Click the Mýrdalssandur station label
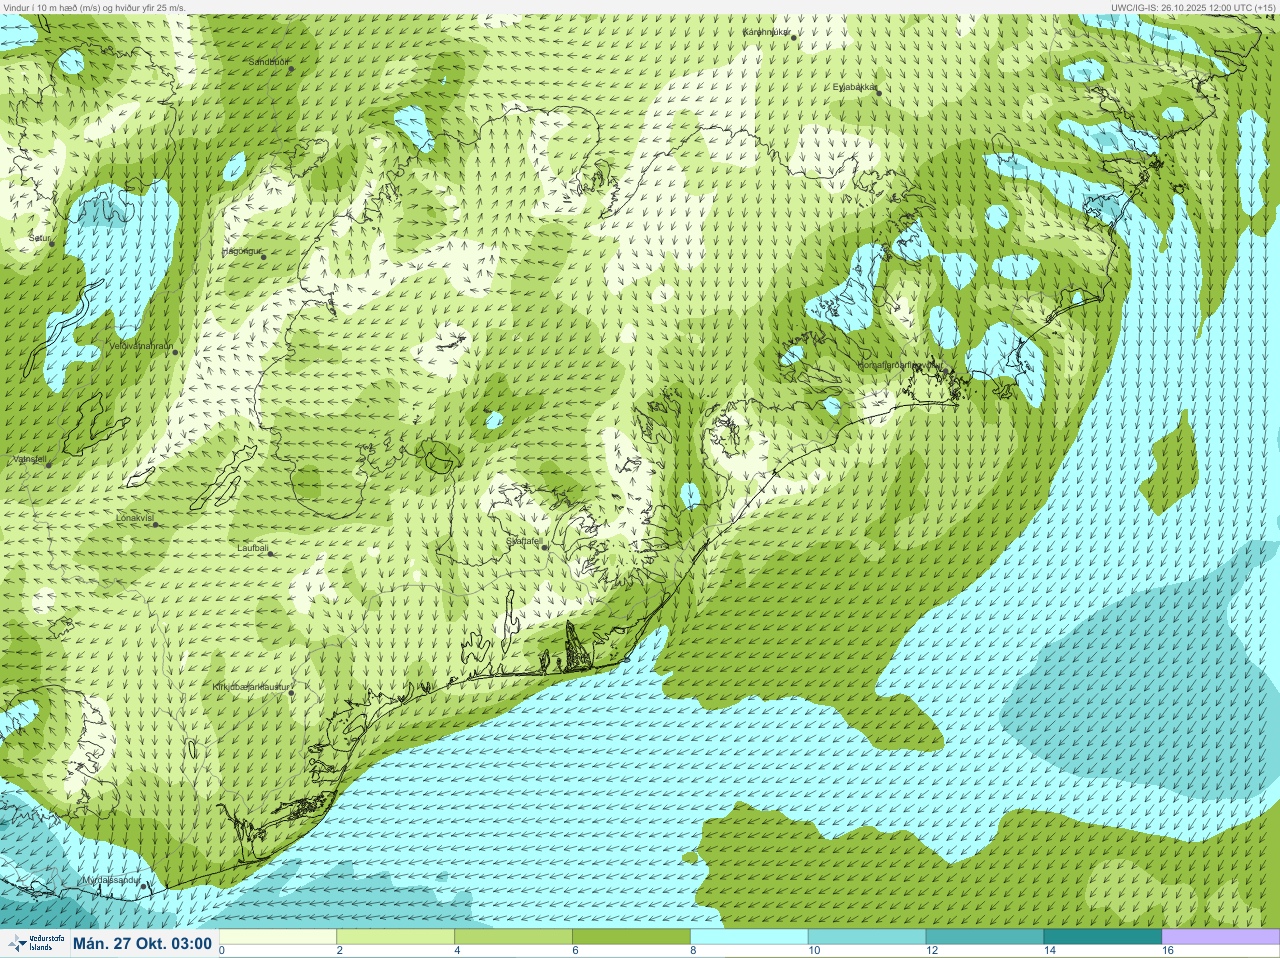 click(113, 880)
